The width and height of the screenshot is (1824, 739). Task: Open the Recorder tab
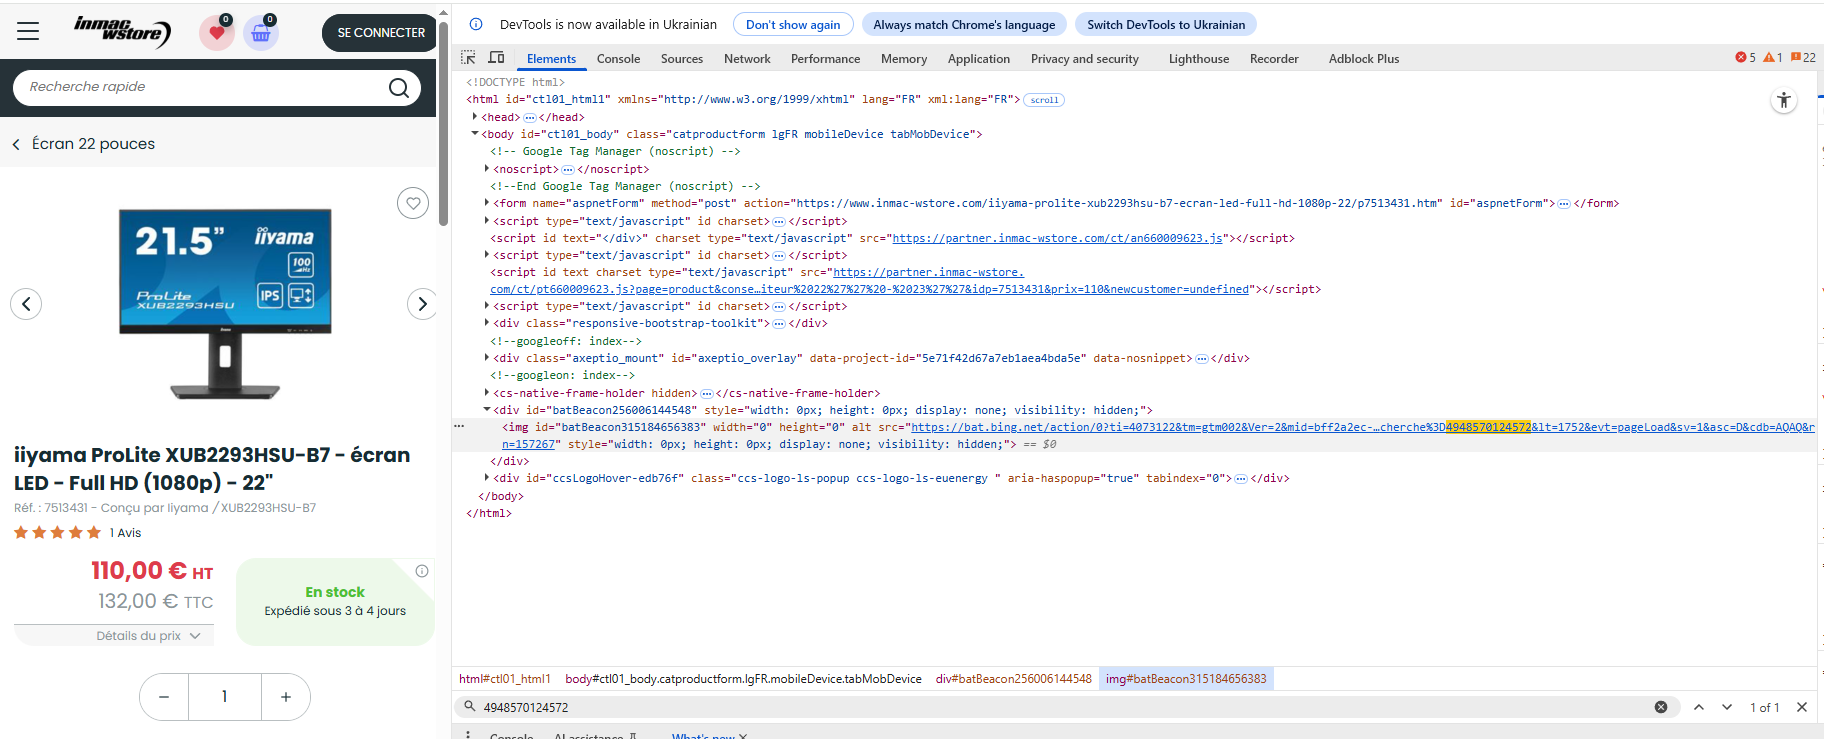(1274, 59)
